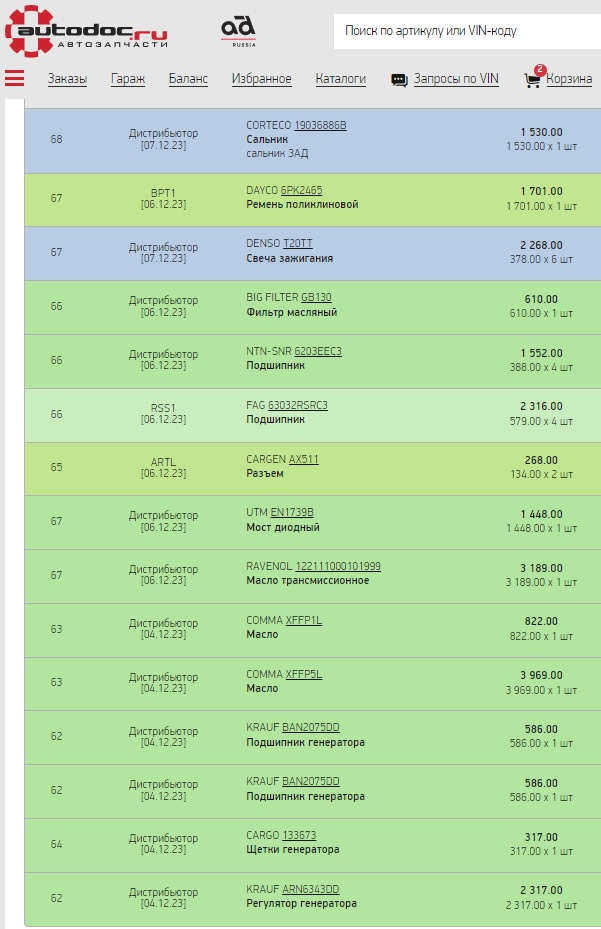Open the red hamburger menu icon
601x929 pixels.
click(15, 78)
